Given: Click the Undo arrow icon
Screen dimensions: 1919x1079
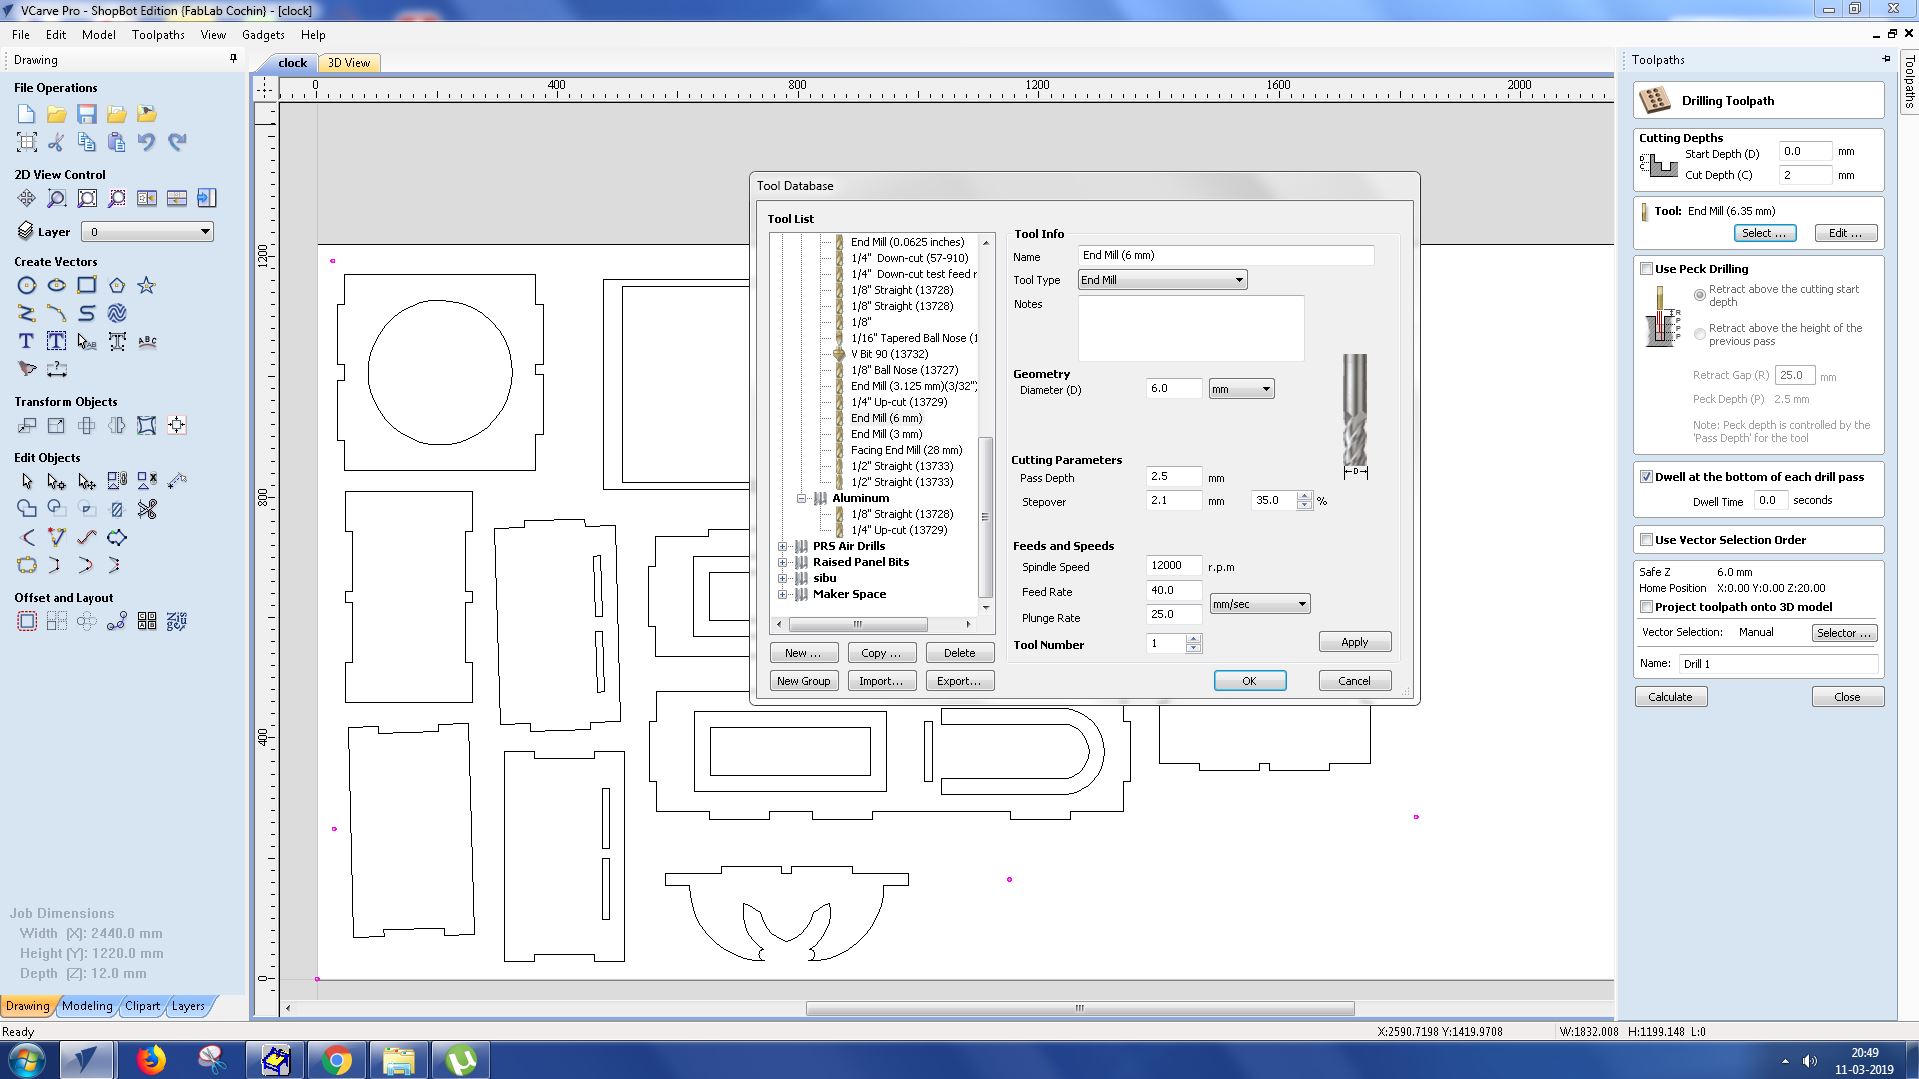Looking at the screenshot, I should [147, 142].
